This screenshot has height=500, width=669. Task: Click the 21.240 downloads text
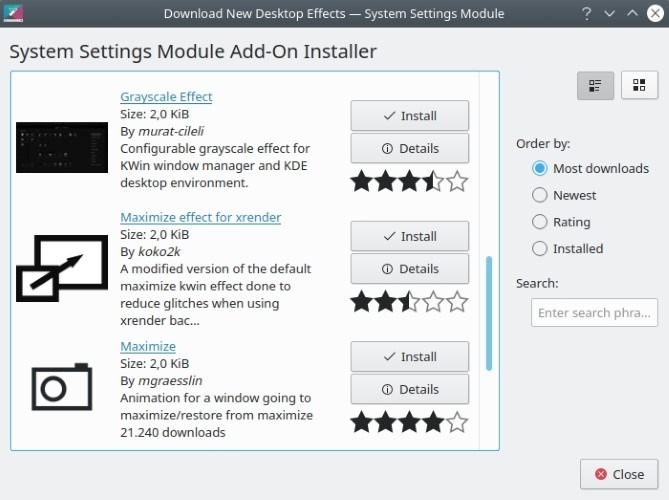pos(173,433)
